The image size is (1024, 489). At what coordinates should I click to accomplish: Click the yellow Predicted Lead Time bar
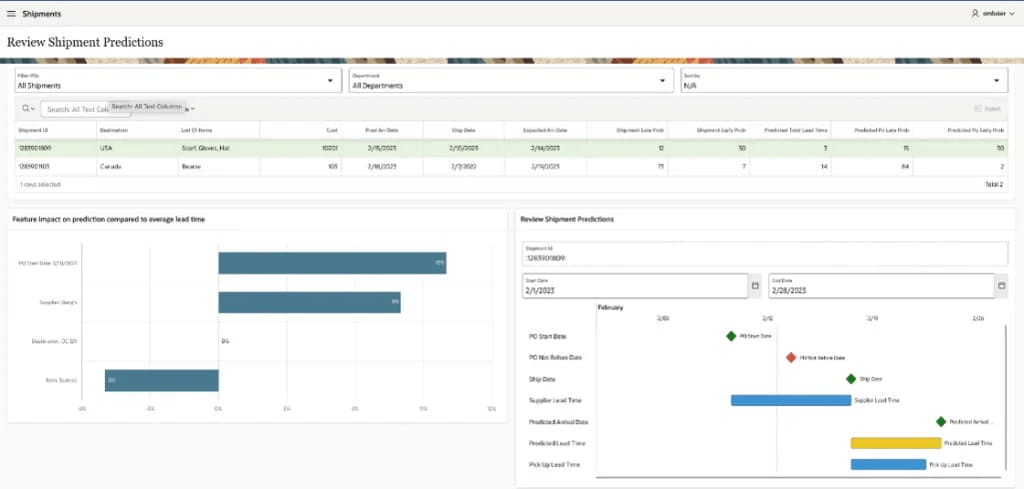point(895,443)
